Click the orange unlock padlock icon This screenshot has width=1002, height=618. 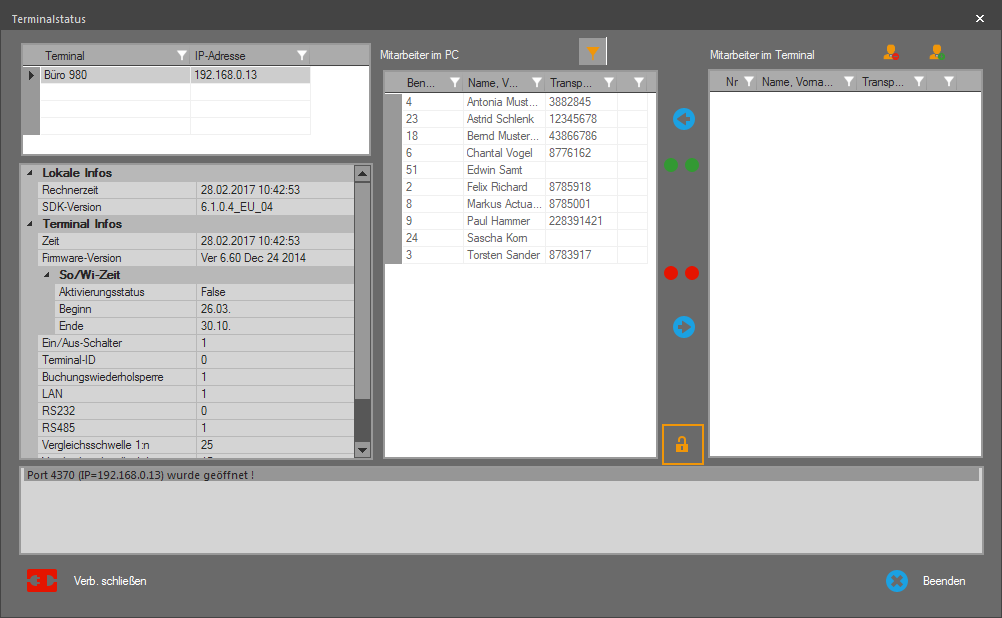point(682,445)
